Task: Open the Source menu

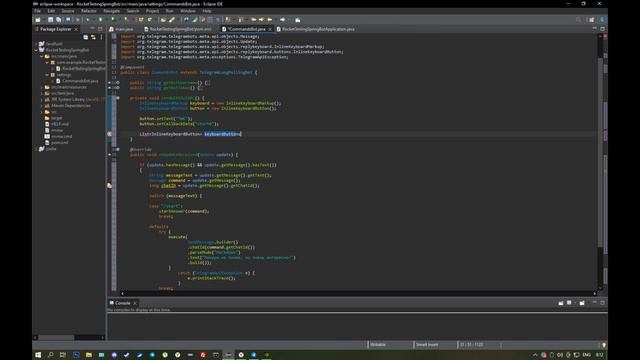Action: 68,11
